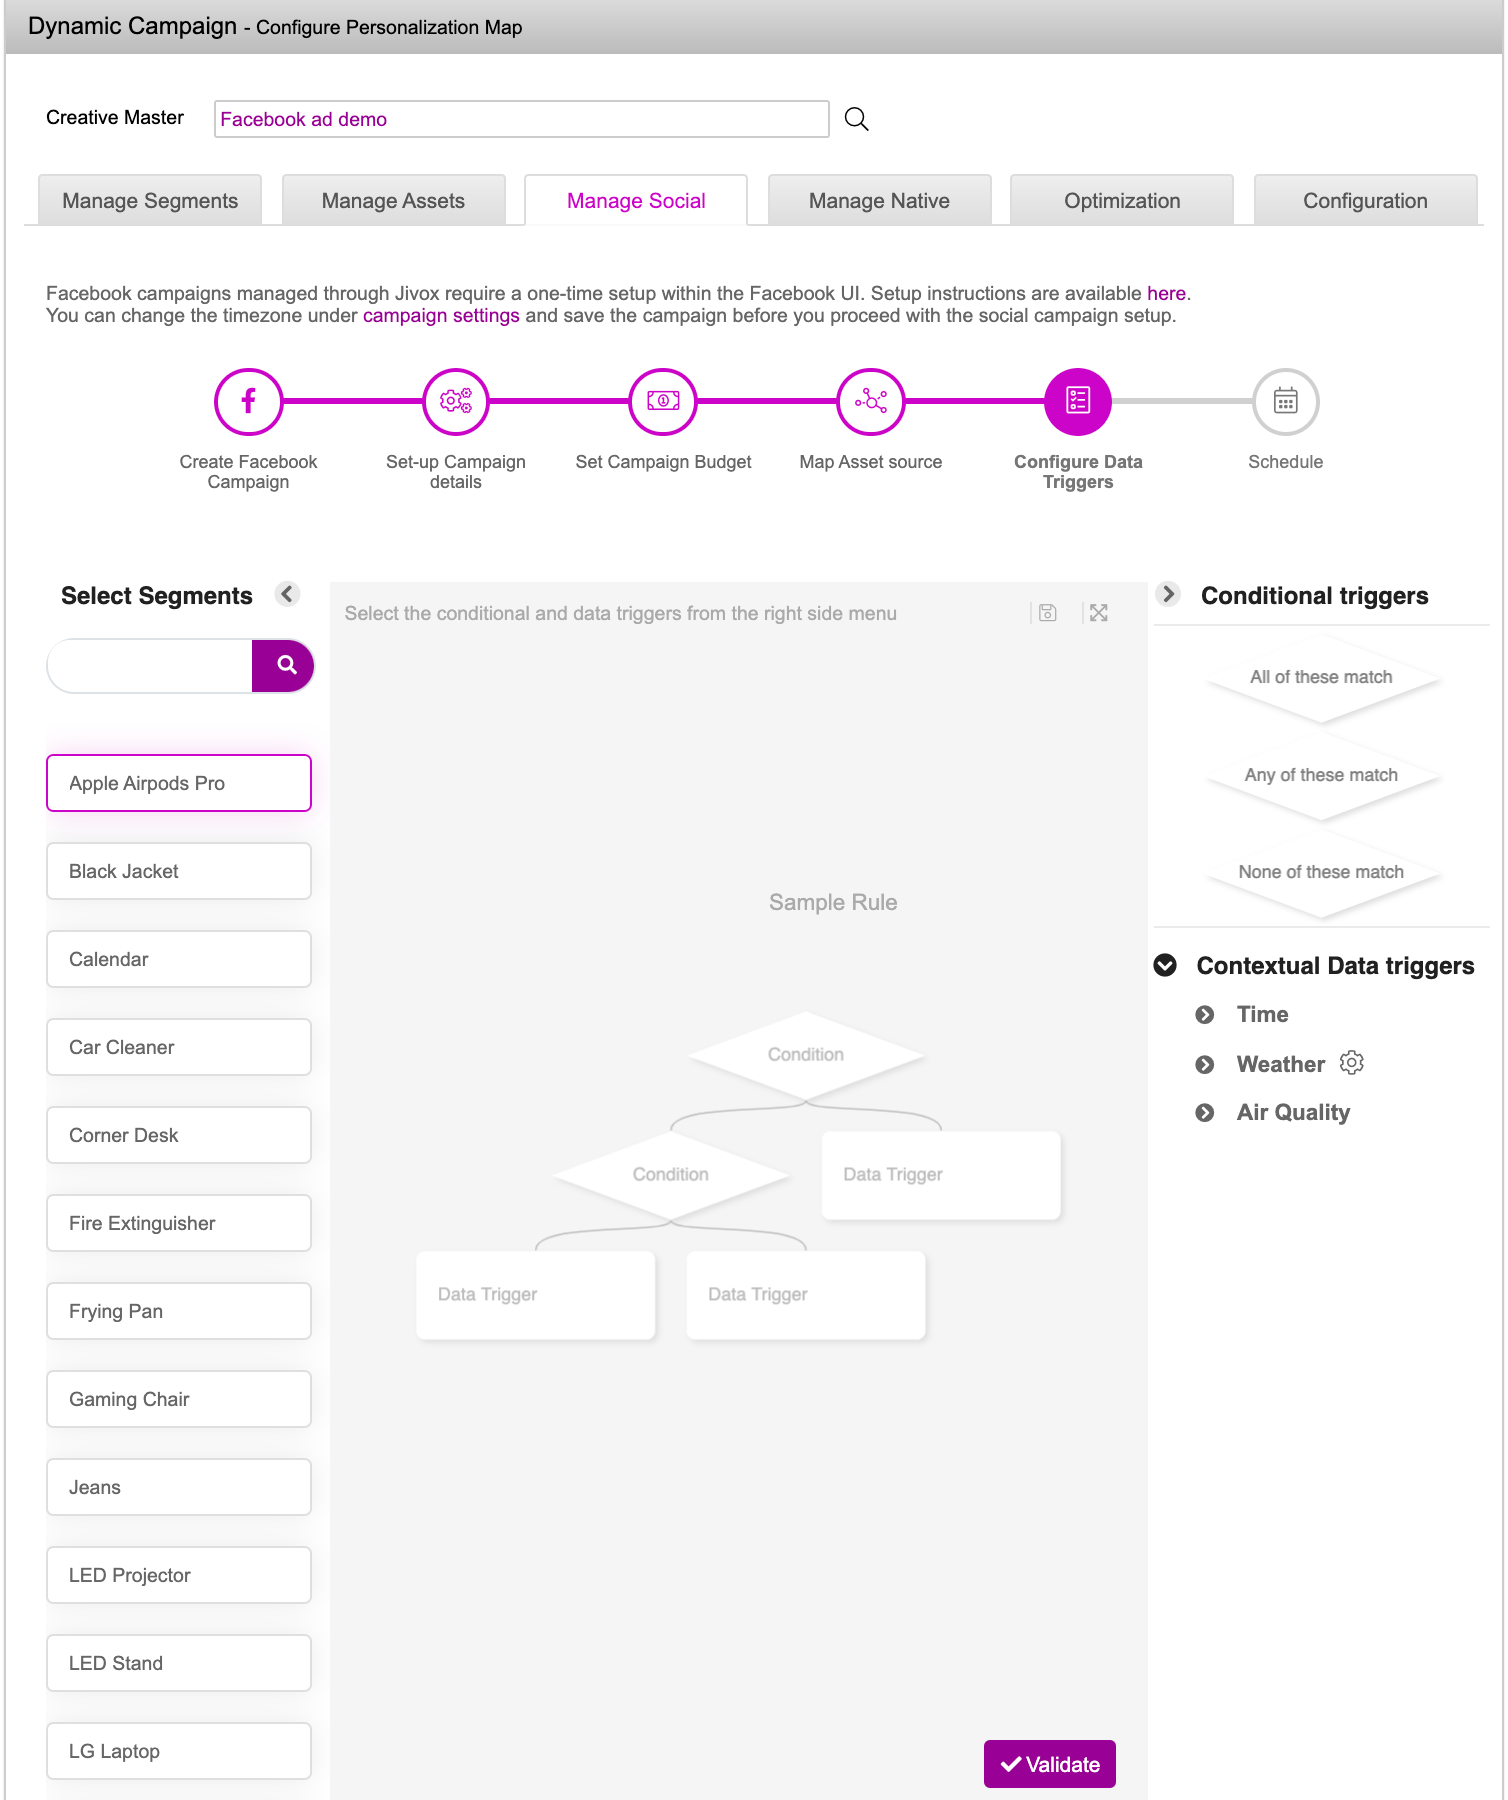Collapse the Select Segments panel

click(x=287, y=594)
